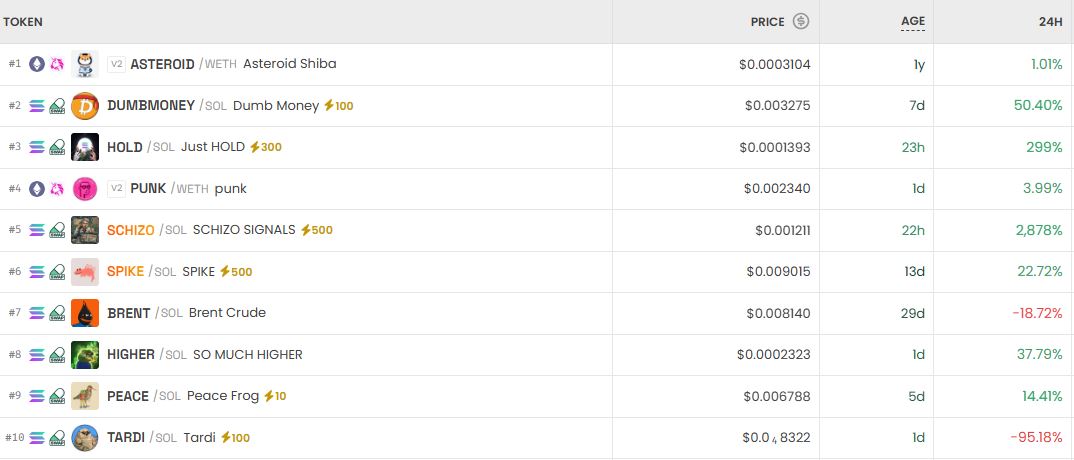Click the V2 label on the ASTEROID row
This screenshot has height=460, width=1074.
point(116,64)
